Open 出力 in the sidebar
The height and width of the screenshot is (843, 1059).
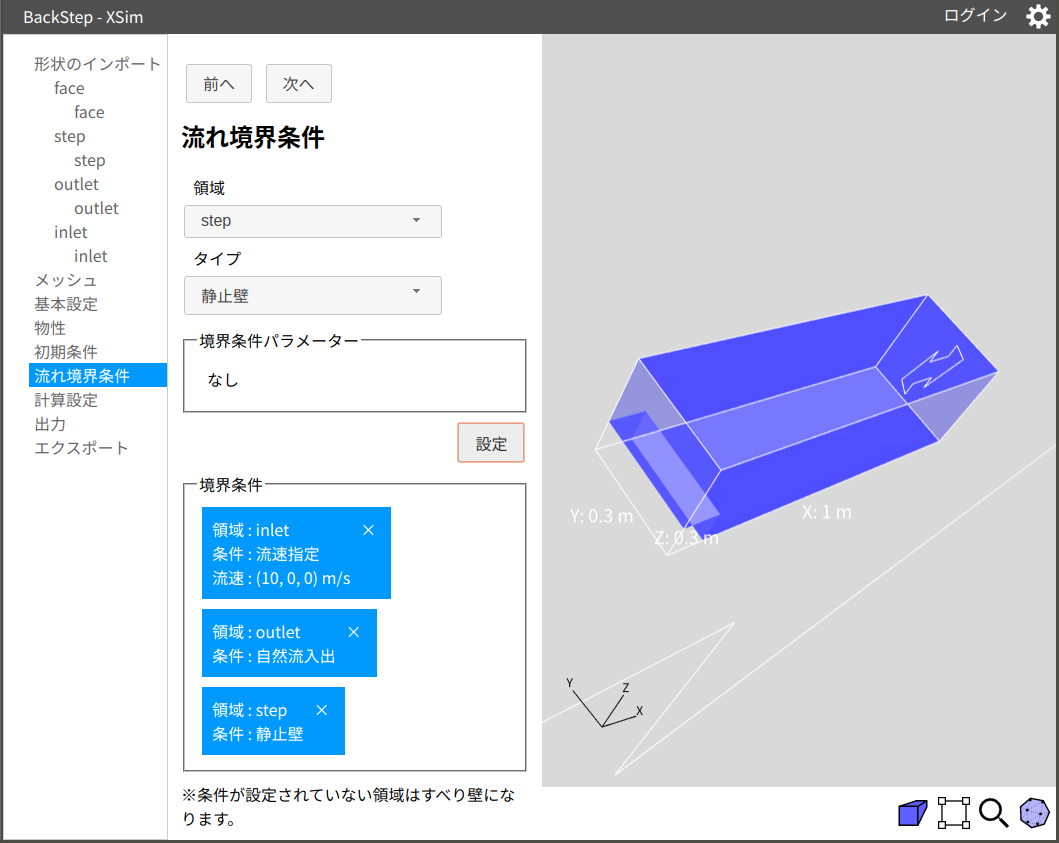click(50, 424)
